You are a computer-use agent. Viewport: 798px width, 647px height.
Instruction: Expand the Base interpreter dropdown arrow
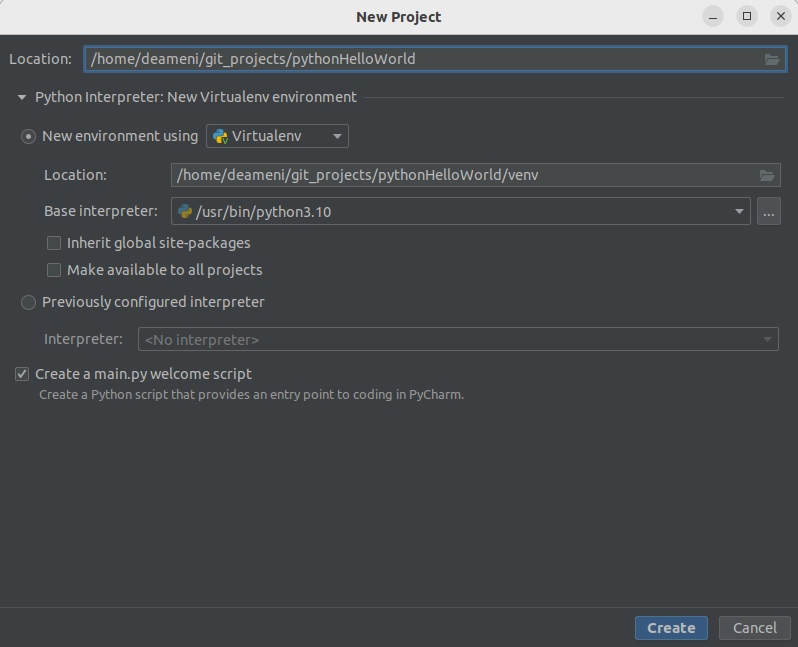pos(739,211)
